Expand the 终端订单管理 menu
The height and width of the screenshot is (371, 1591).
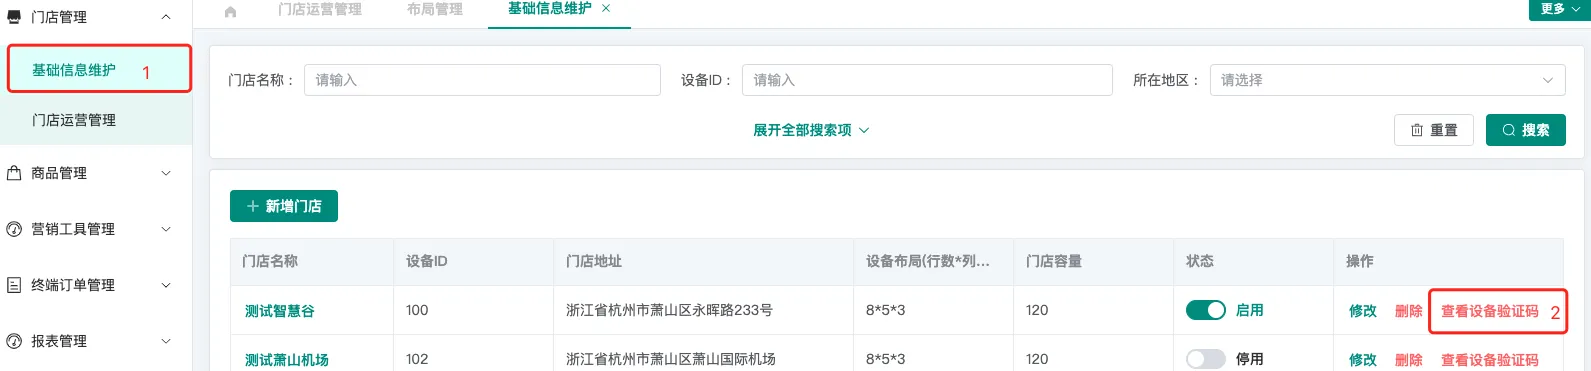click(166, 285)
